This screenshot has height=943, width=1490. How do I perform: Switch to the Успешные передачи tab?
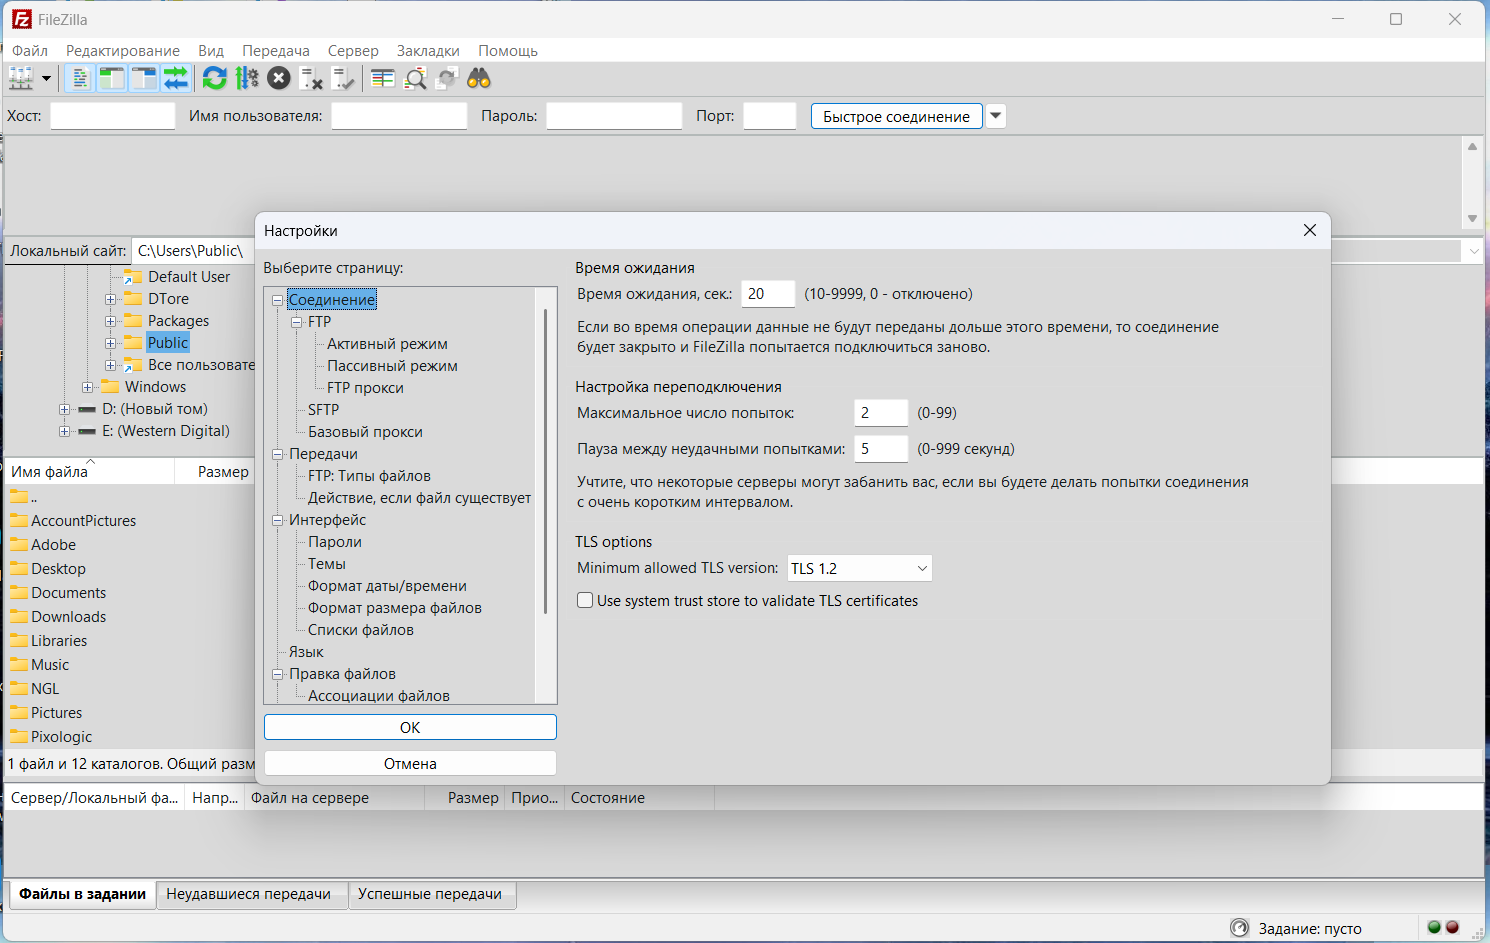tap(430, 894)
